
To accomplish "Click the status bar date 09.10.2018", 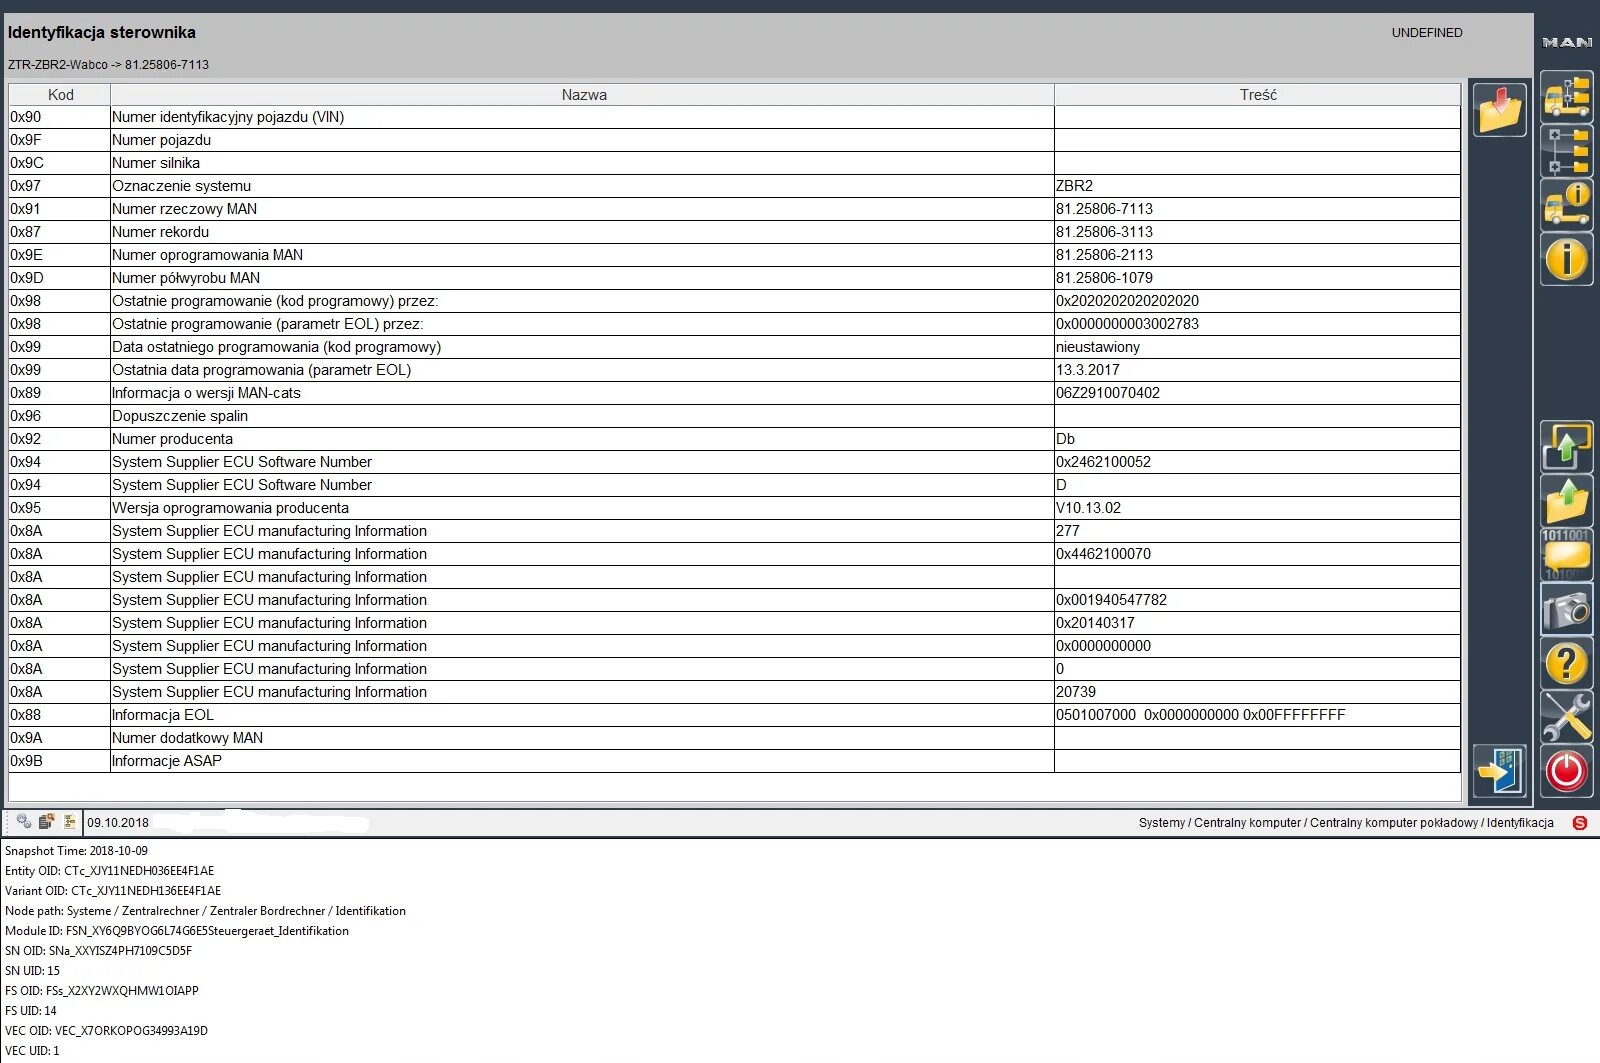I will click(118, 823).
